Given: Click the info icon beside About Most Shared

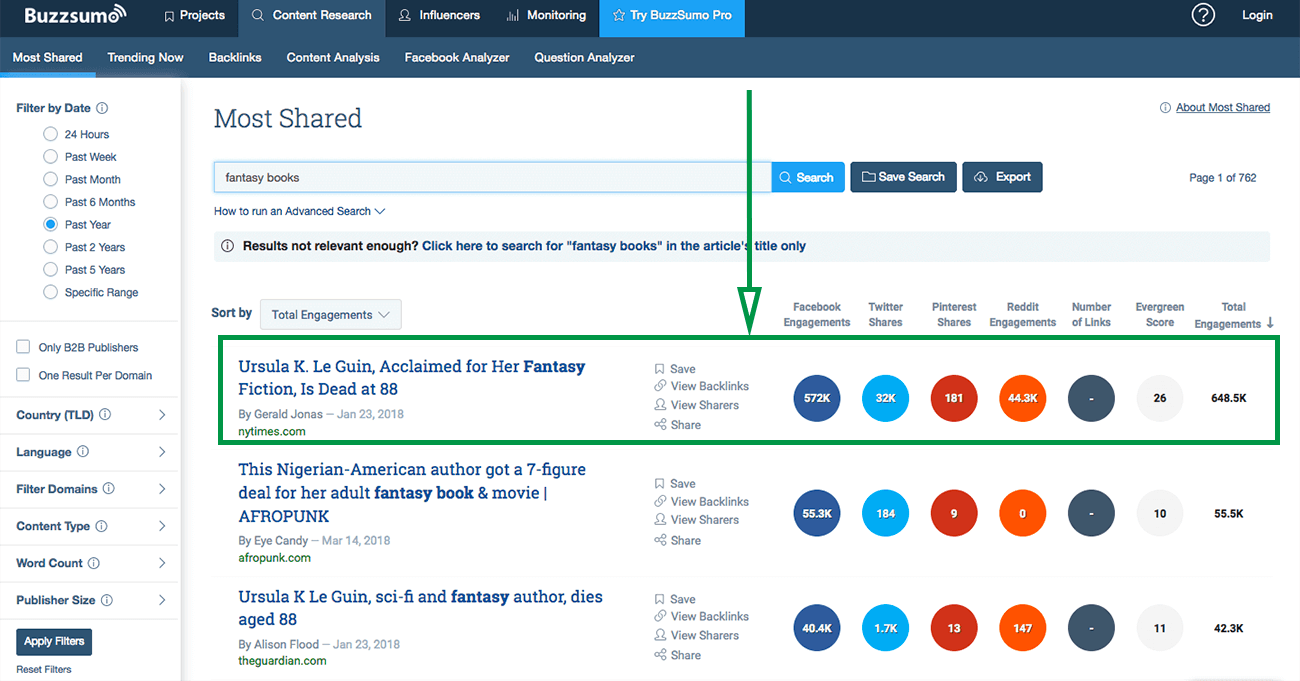Looking at the screenshot, I should (1165, 107).
